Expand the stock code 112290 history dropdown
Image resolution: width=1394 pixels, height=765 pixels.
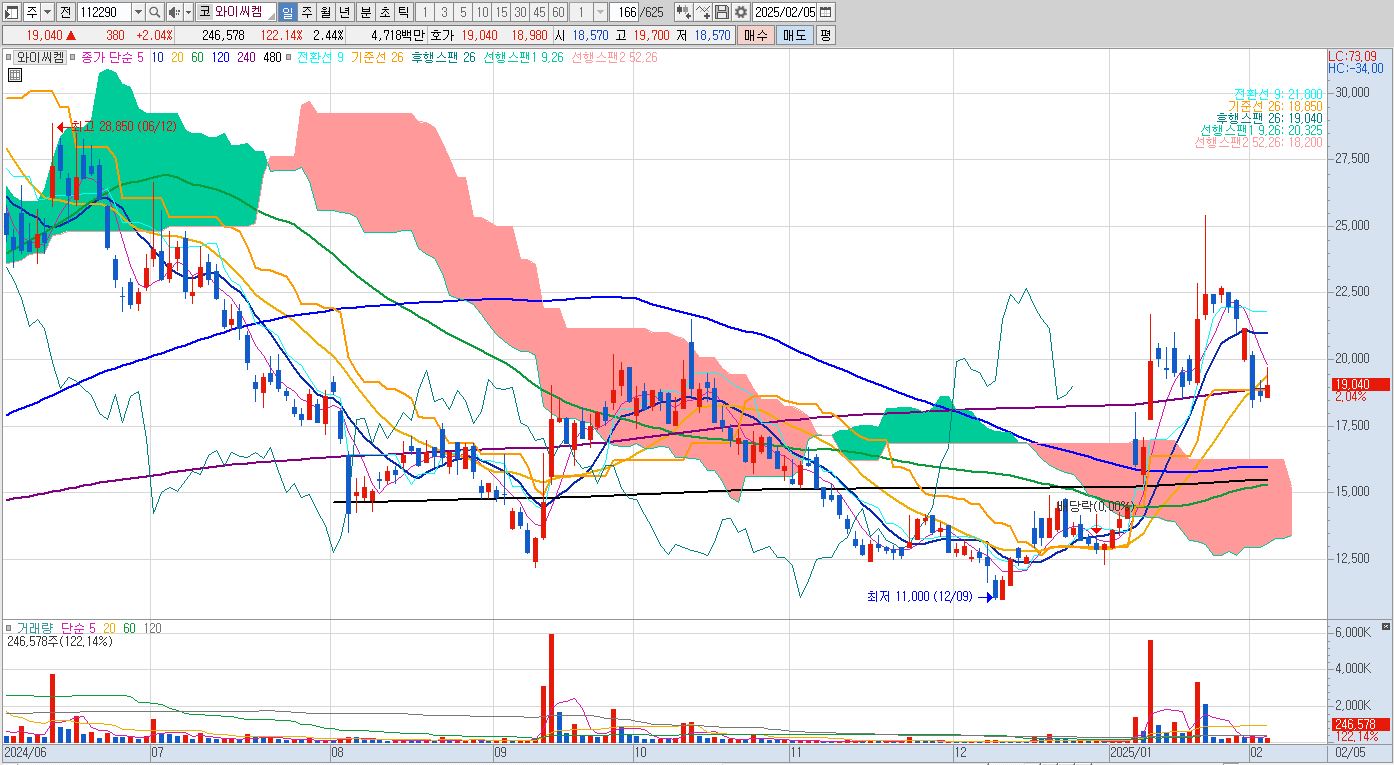(x=137, y=12)
